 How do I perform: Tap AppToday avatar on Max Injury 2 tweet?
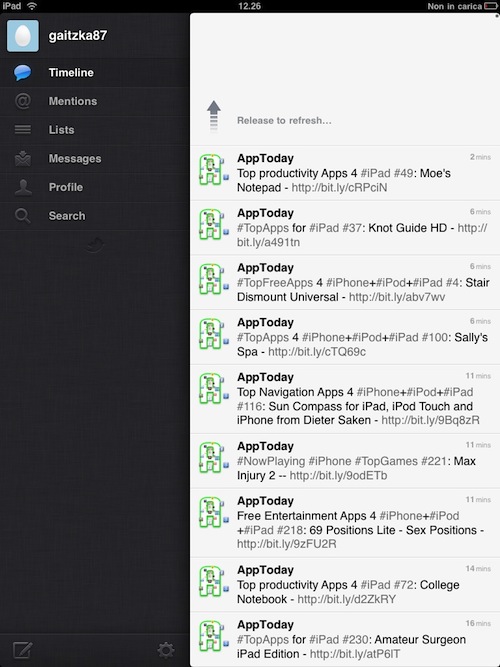coord(214,458)
